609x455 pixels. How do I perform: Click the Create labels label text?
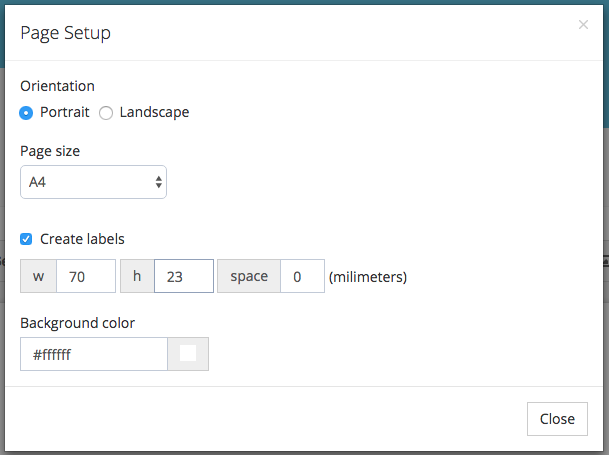click(x=82, y=239)
